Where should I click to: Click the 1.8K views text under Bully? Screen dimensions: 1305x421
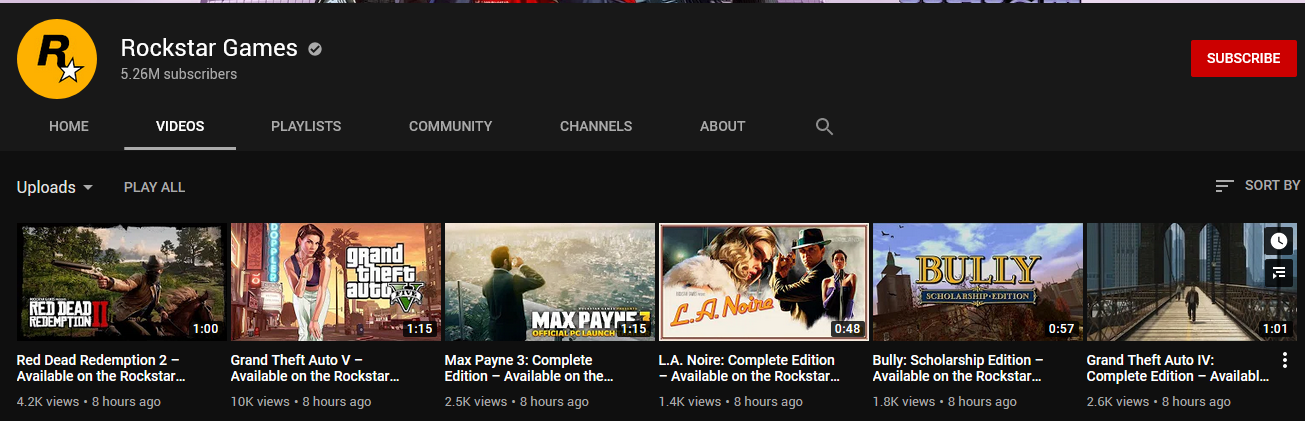pos(904,402)
